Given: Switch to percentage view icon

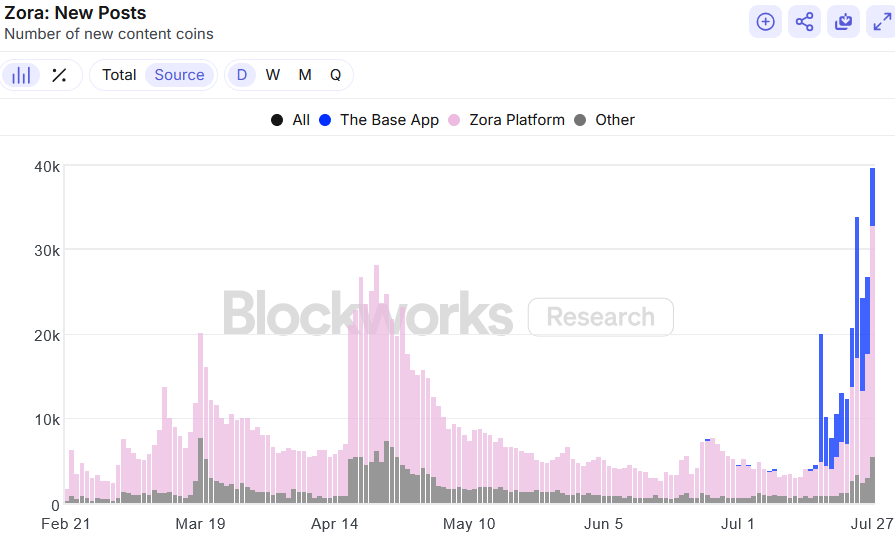Looking at the screenshot, I should [59, 75].
